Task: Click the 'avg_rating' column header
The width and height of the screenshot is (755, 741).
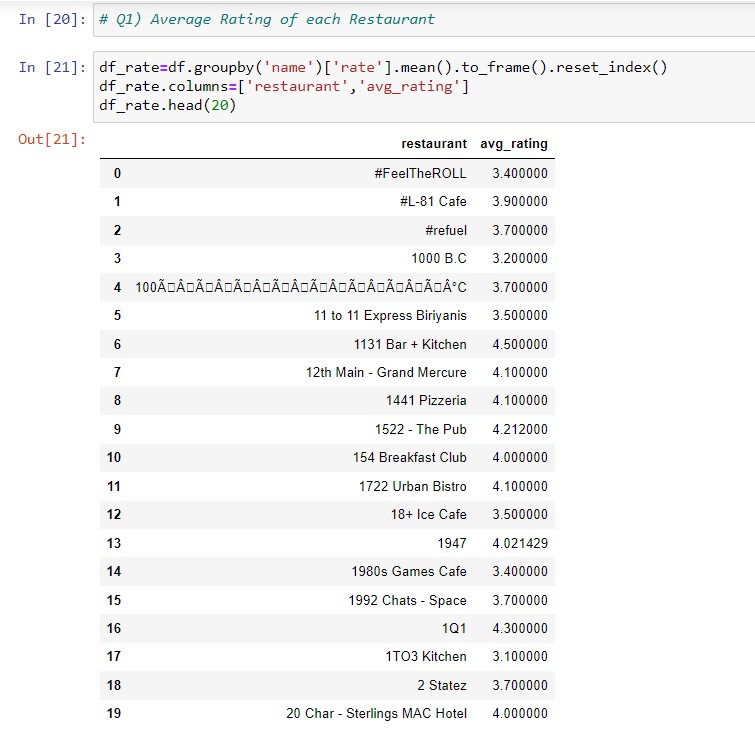Action: (514, 144)
